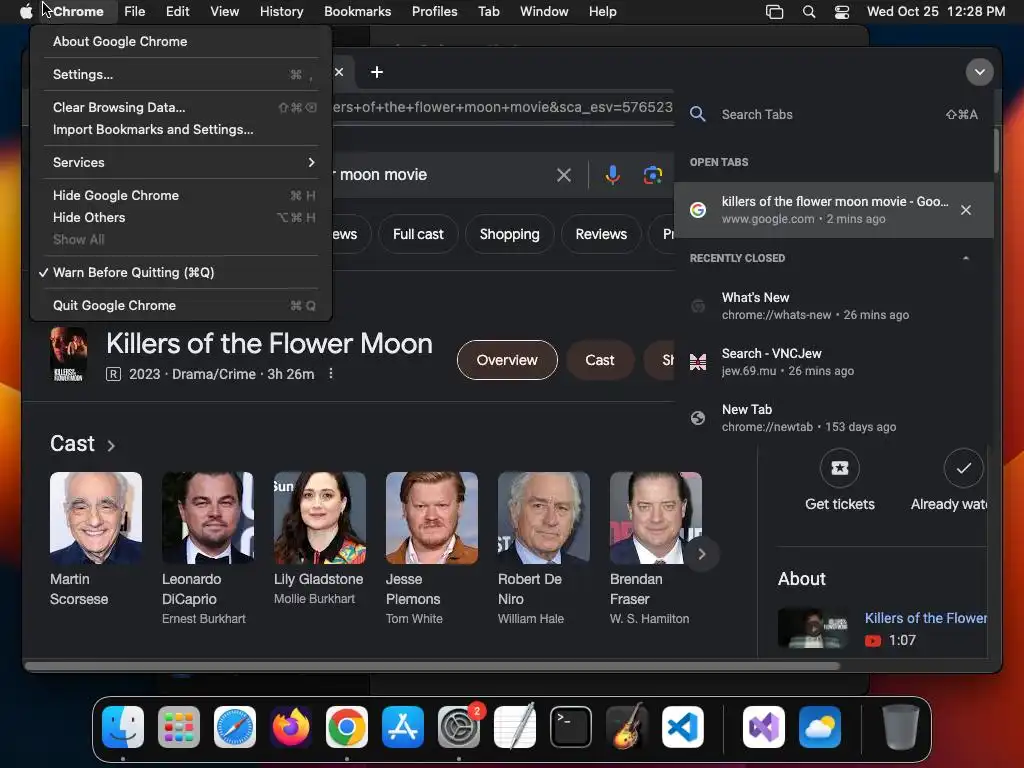
Task: Click the Stage Manager windows icon in menu bar
Action: click(775, 12)
